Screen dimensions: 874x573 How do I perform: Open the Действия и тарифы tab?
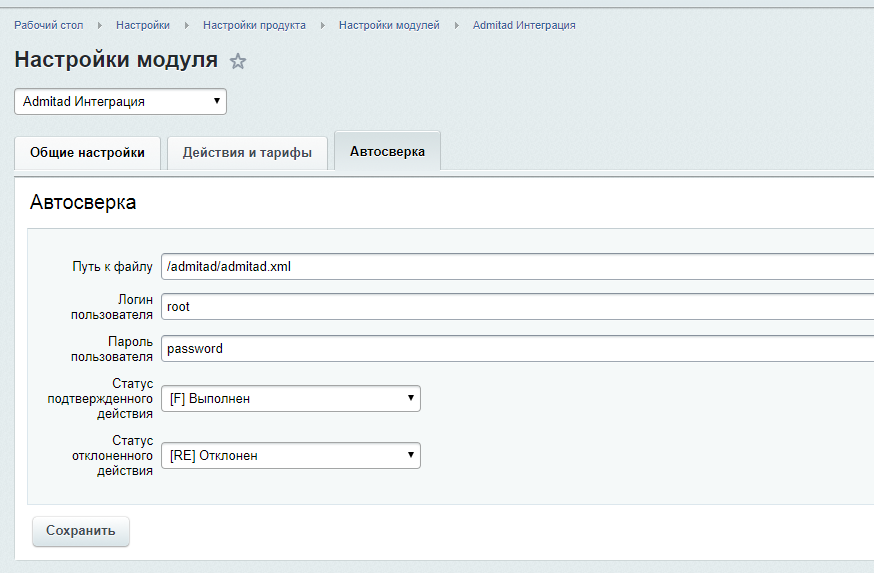247,153
